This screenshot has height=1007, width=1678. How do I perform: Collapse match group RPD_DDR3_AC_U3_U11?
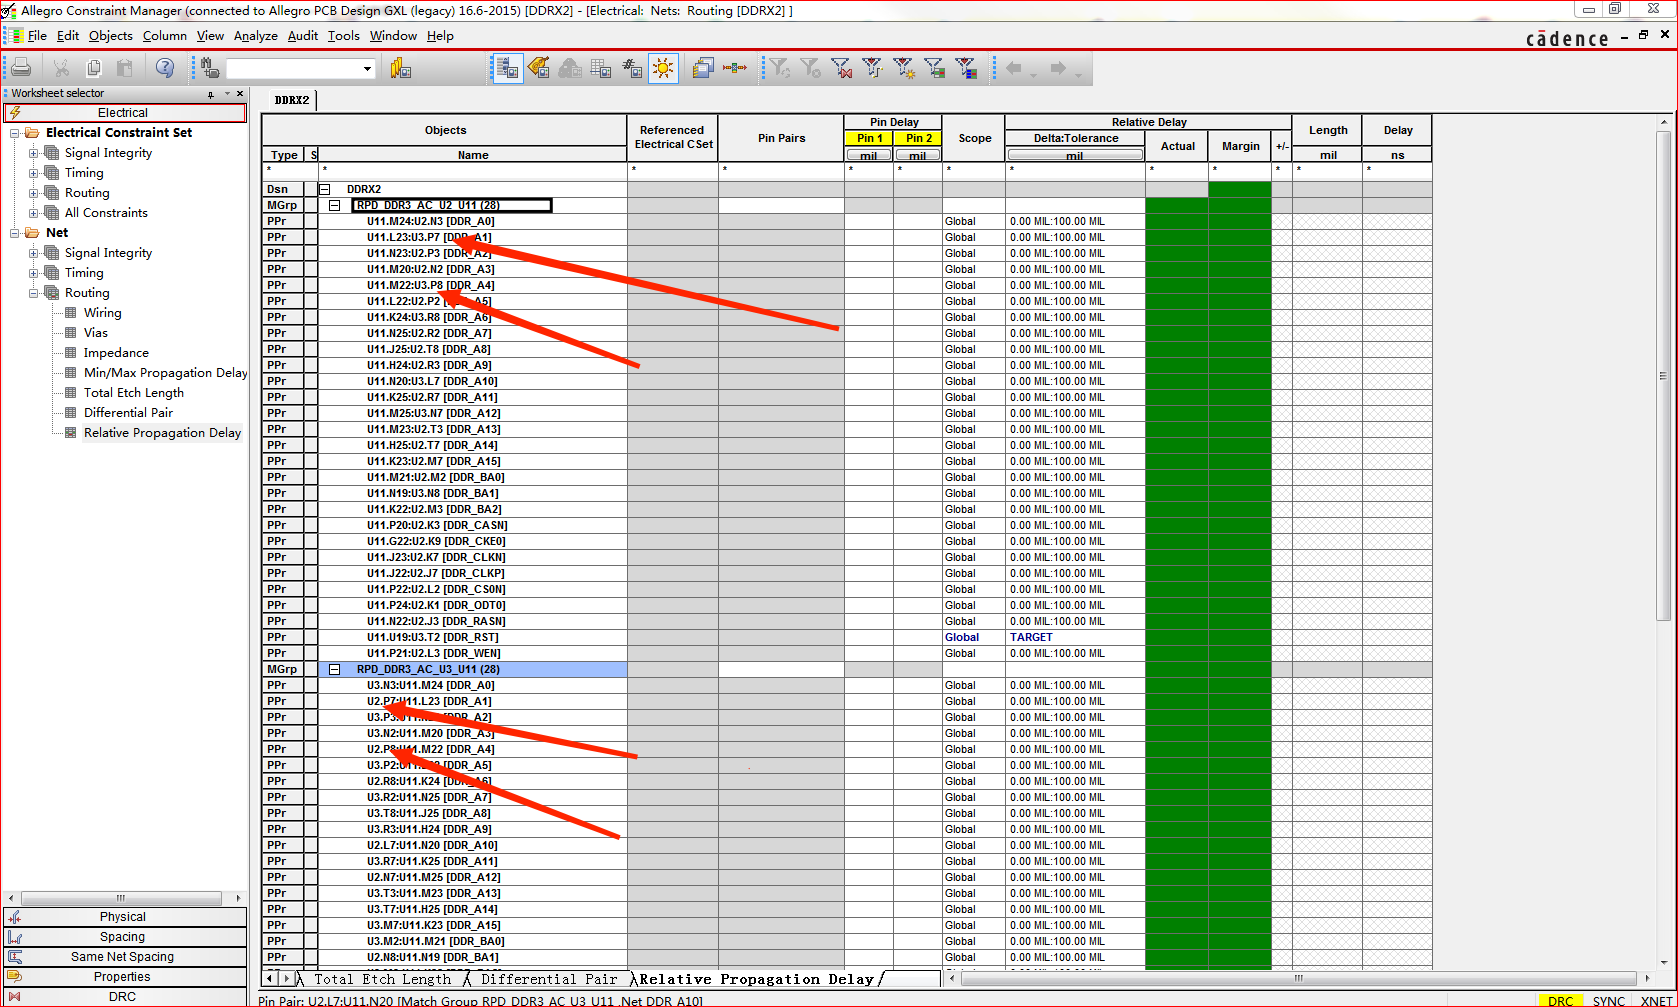tap(335, 669)
